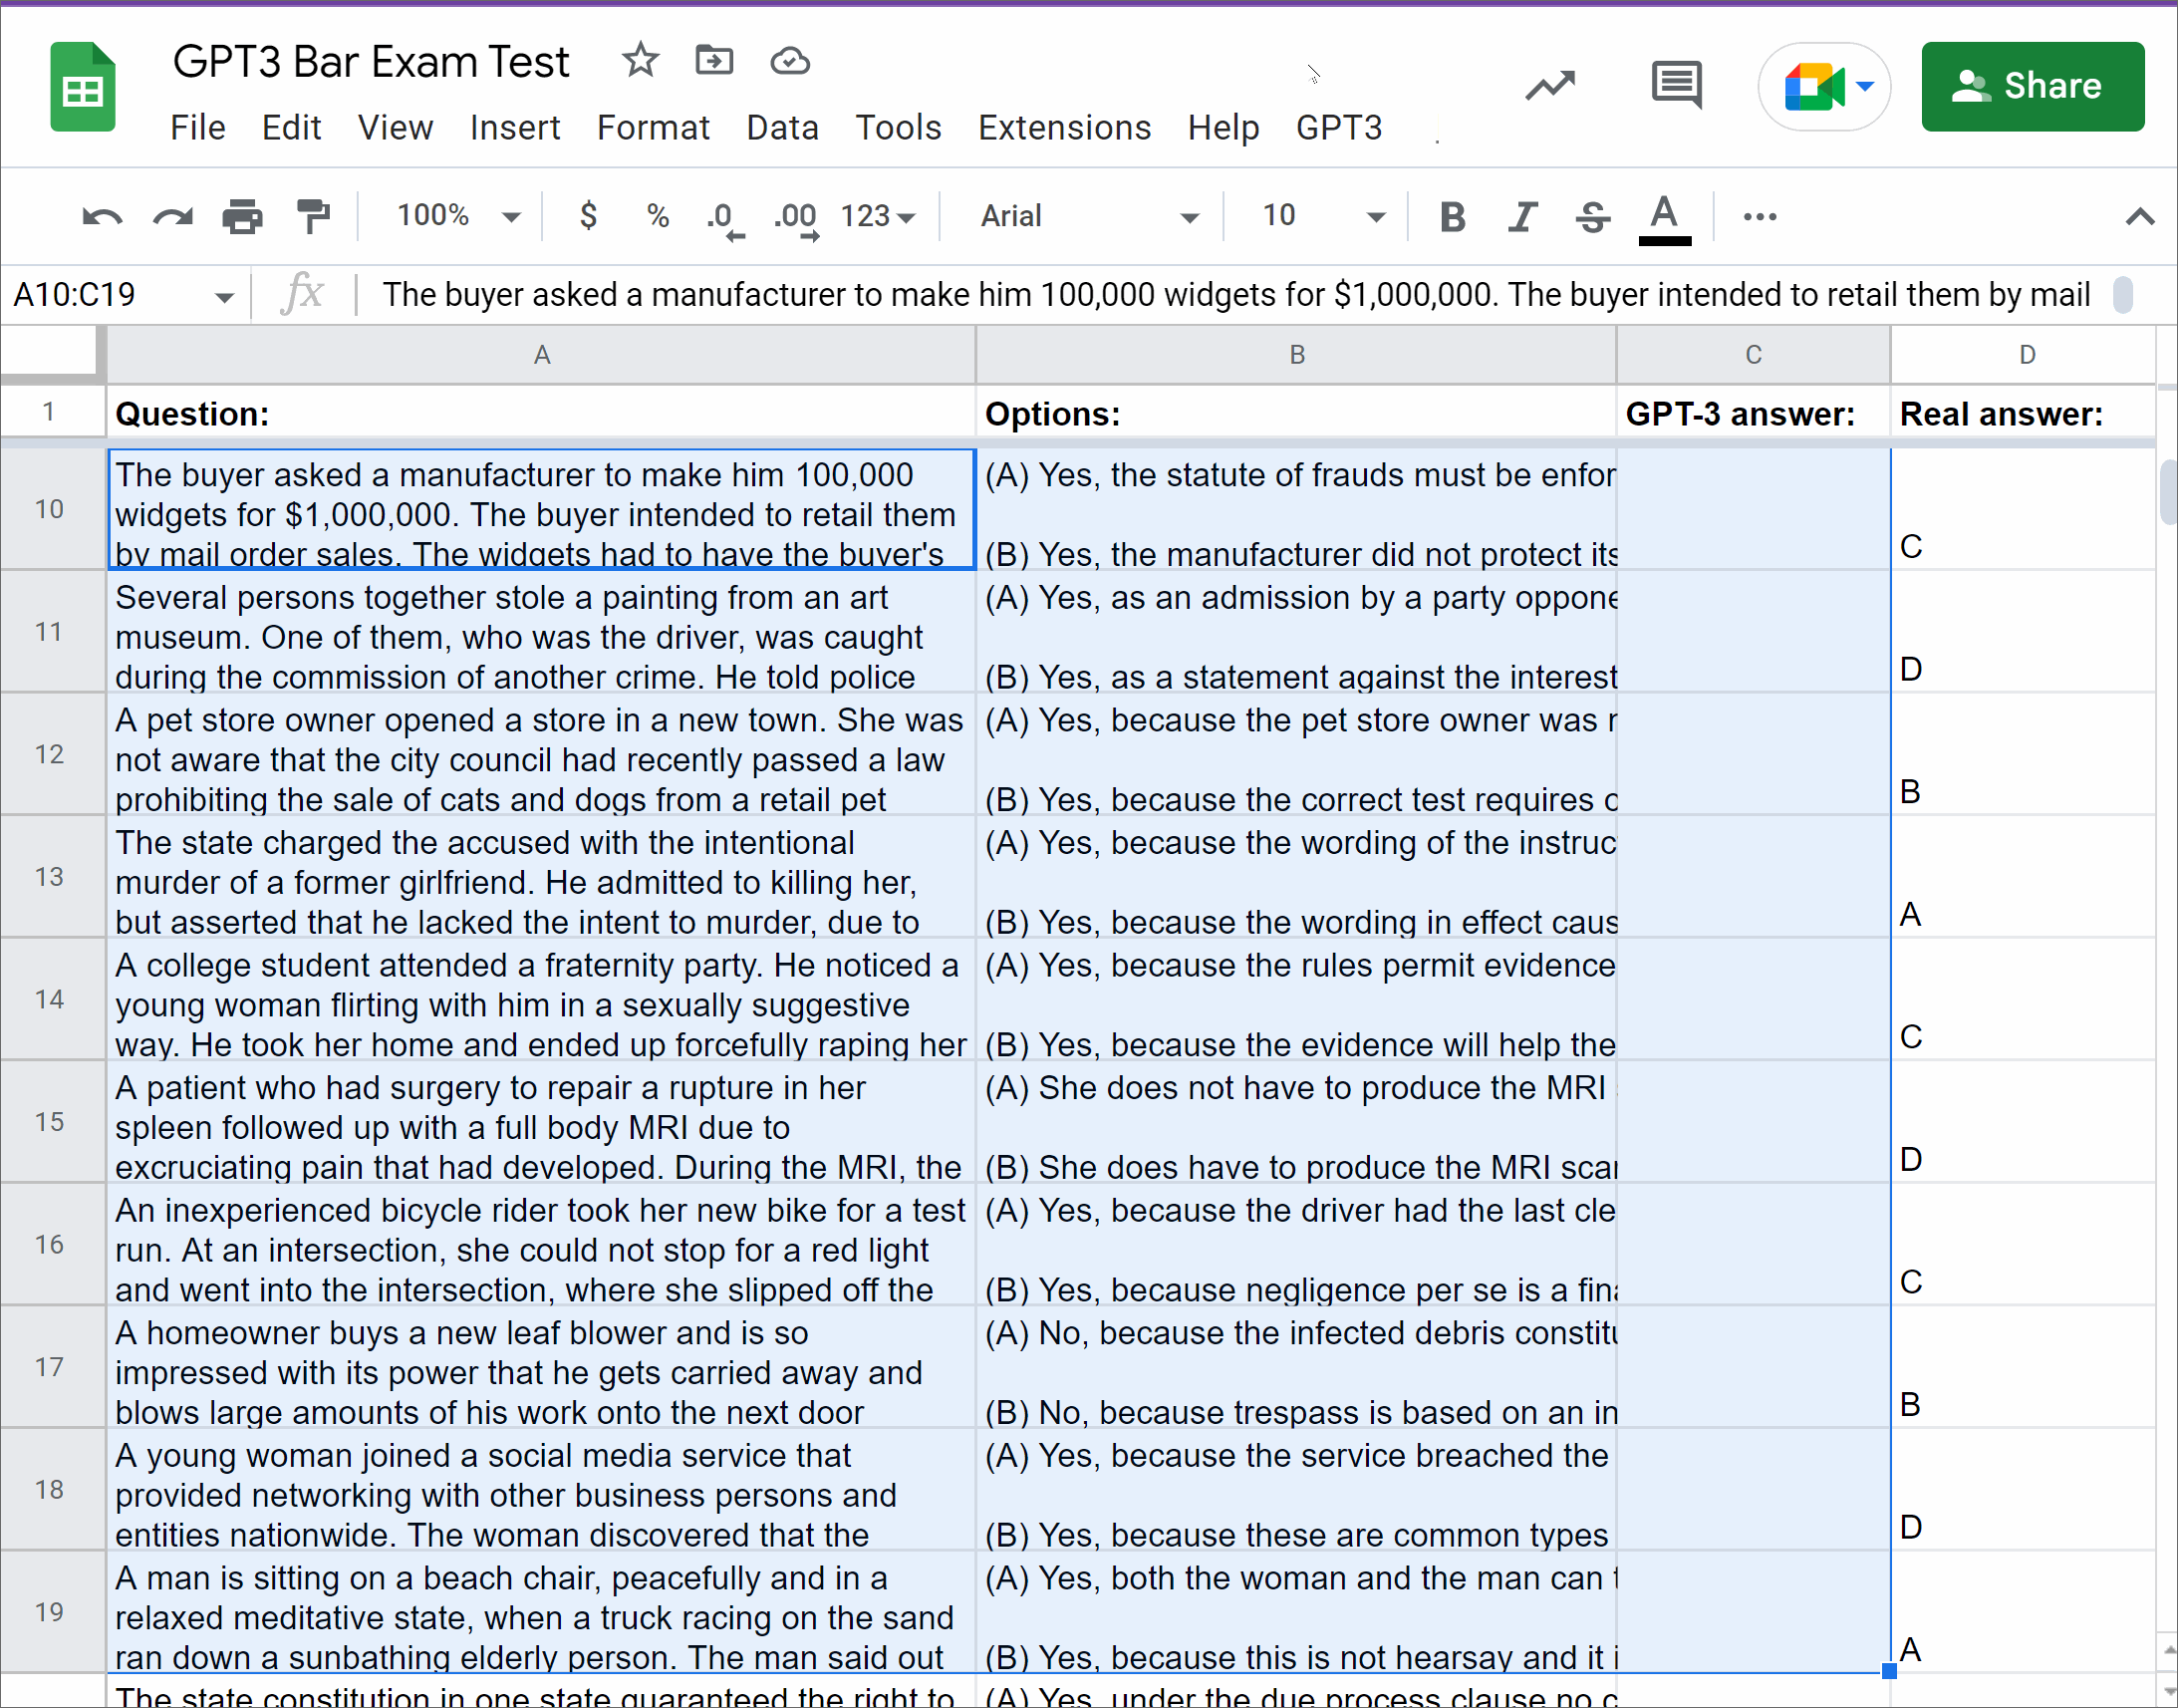Print the spreadsheet
The image size is (2178, 1708).
(242, 216)
